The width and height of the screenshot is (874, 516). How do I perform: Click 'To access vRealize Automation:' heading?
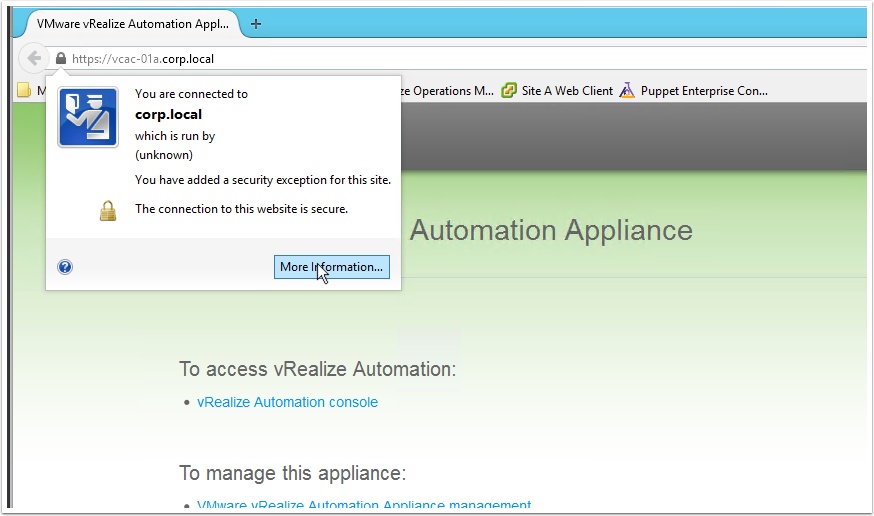(318, 369)
